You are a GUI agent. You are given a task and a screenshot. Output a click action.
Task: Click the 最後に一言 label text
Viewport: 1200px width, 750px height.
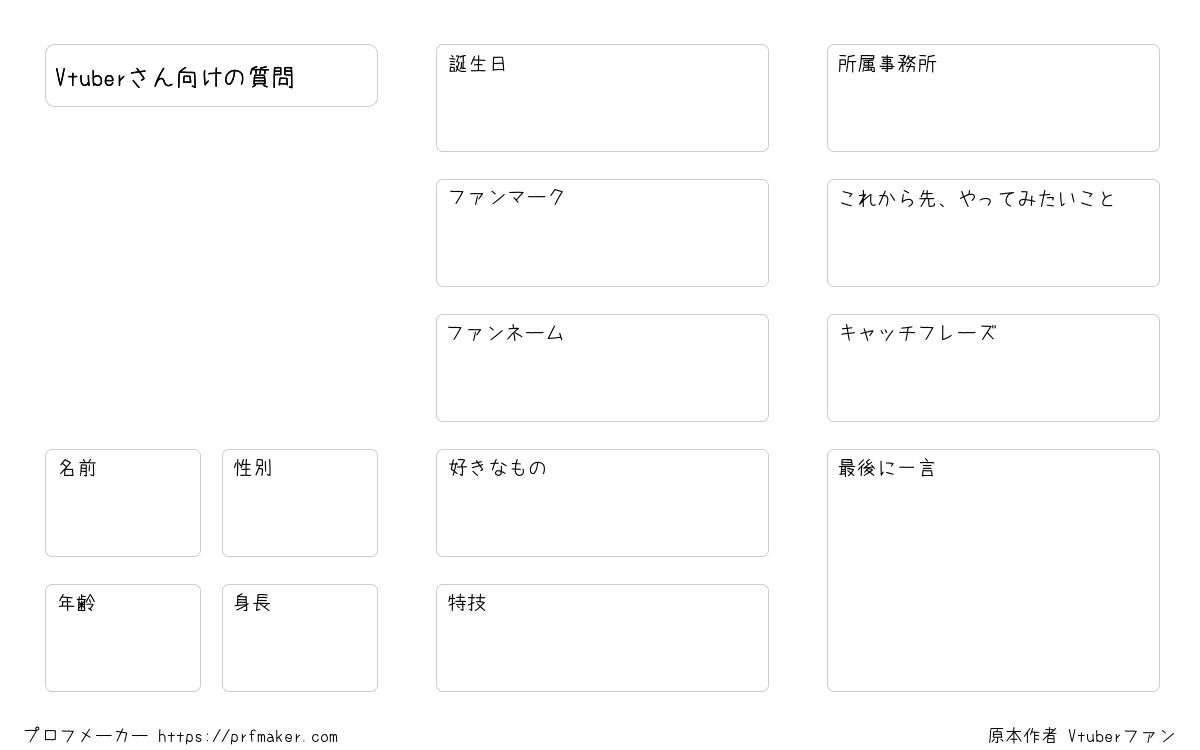[887, 468]
